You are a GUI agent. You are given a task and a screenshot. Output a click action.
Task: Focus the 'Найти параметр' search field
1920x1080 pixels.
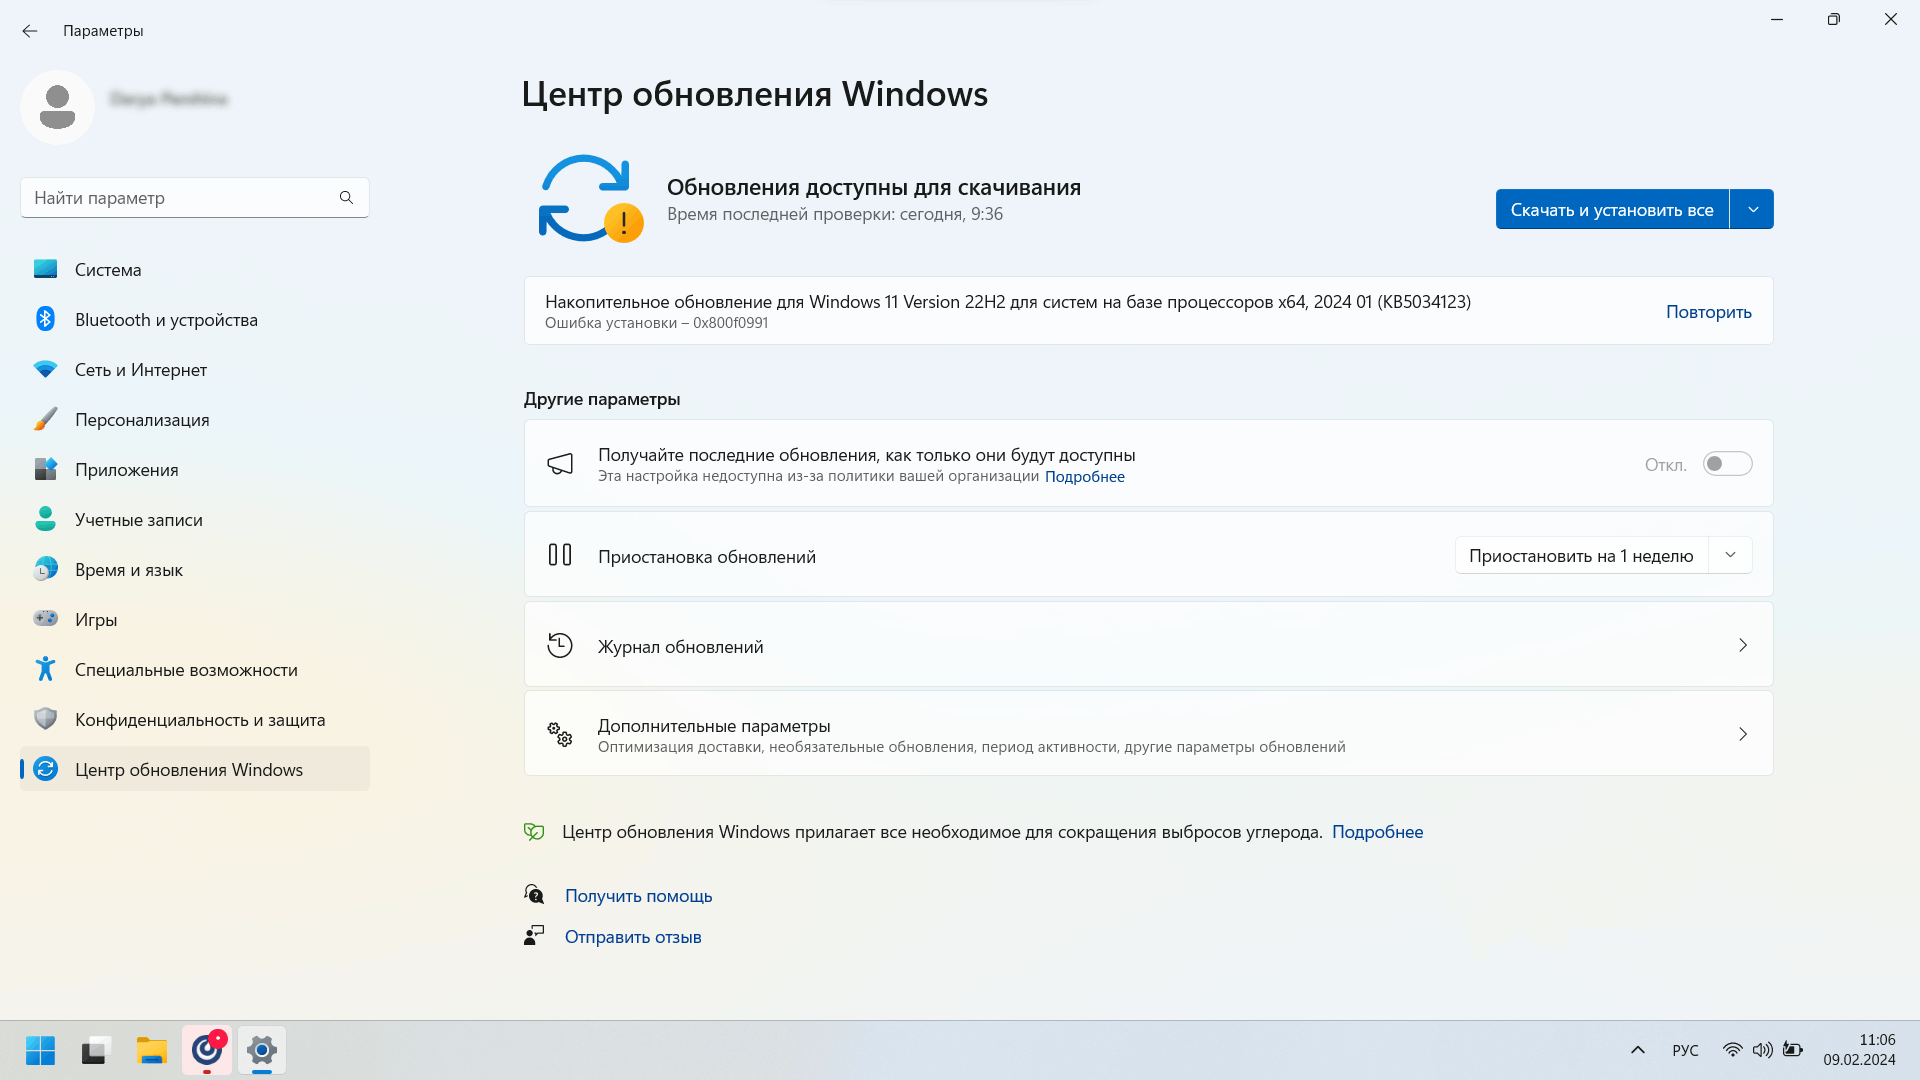click(x=195, y=198)
